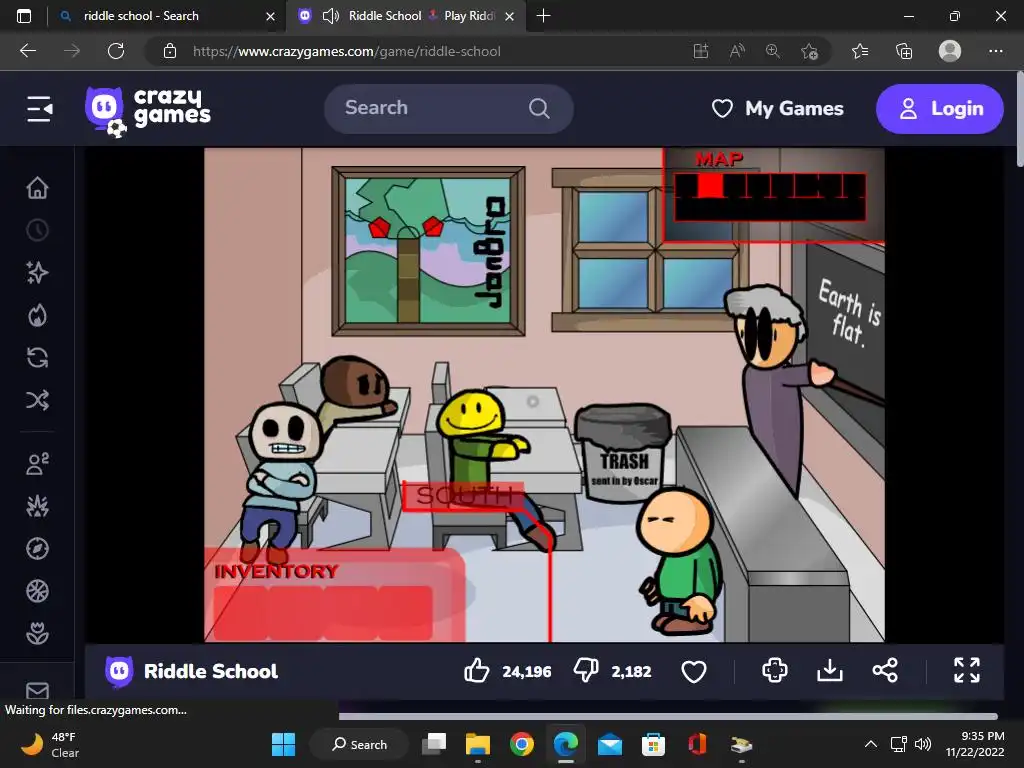Select the Riddle School game tab
The image size is (1024, 768).
(x=405, y=16)
